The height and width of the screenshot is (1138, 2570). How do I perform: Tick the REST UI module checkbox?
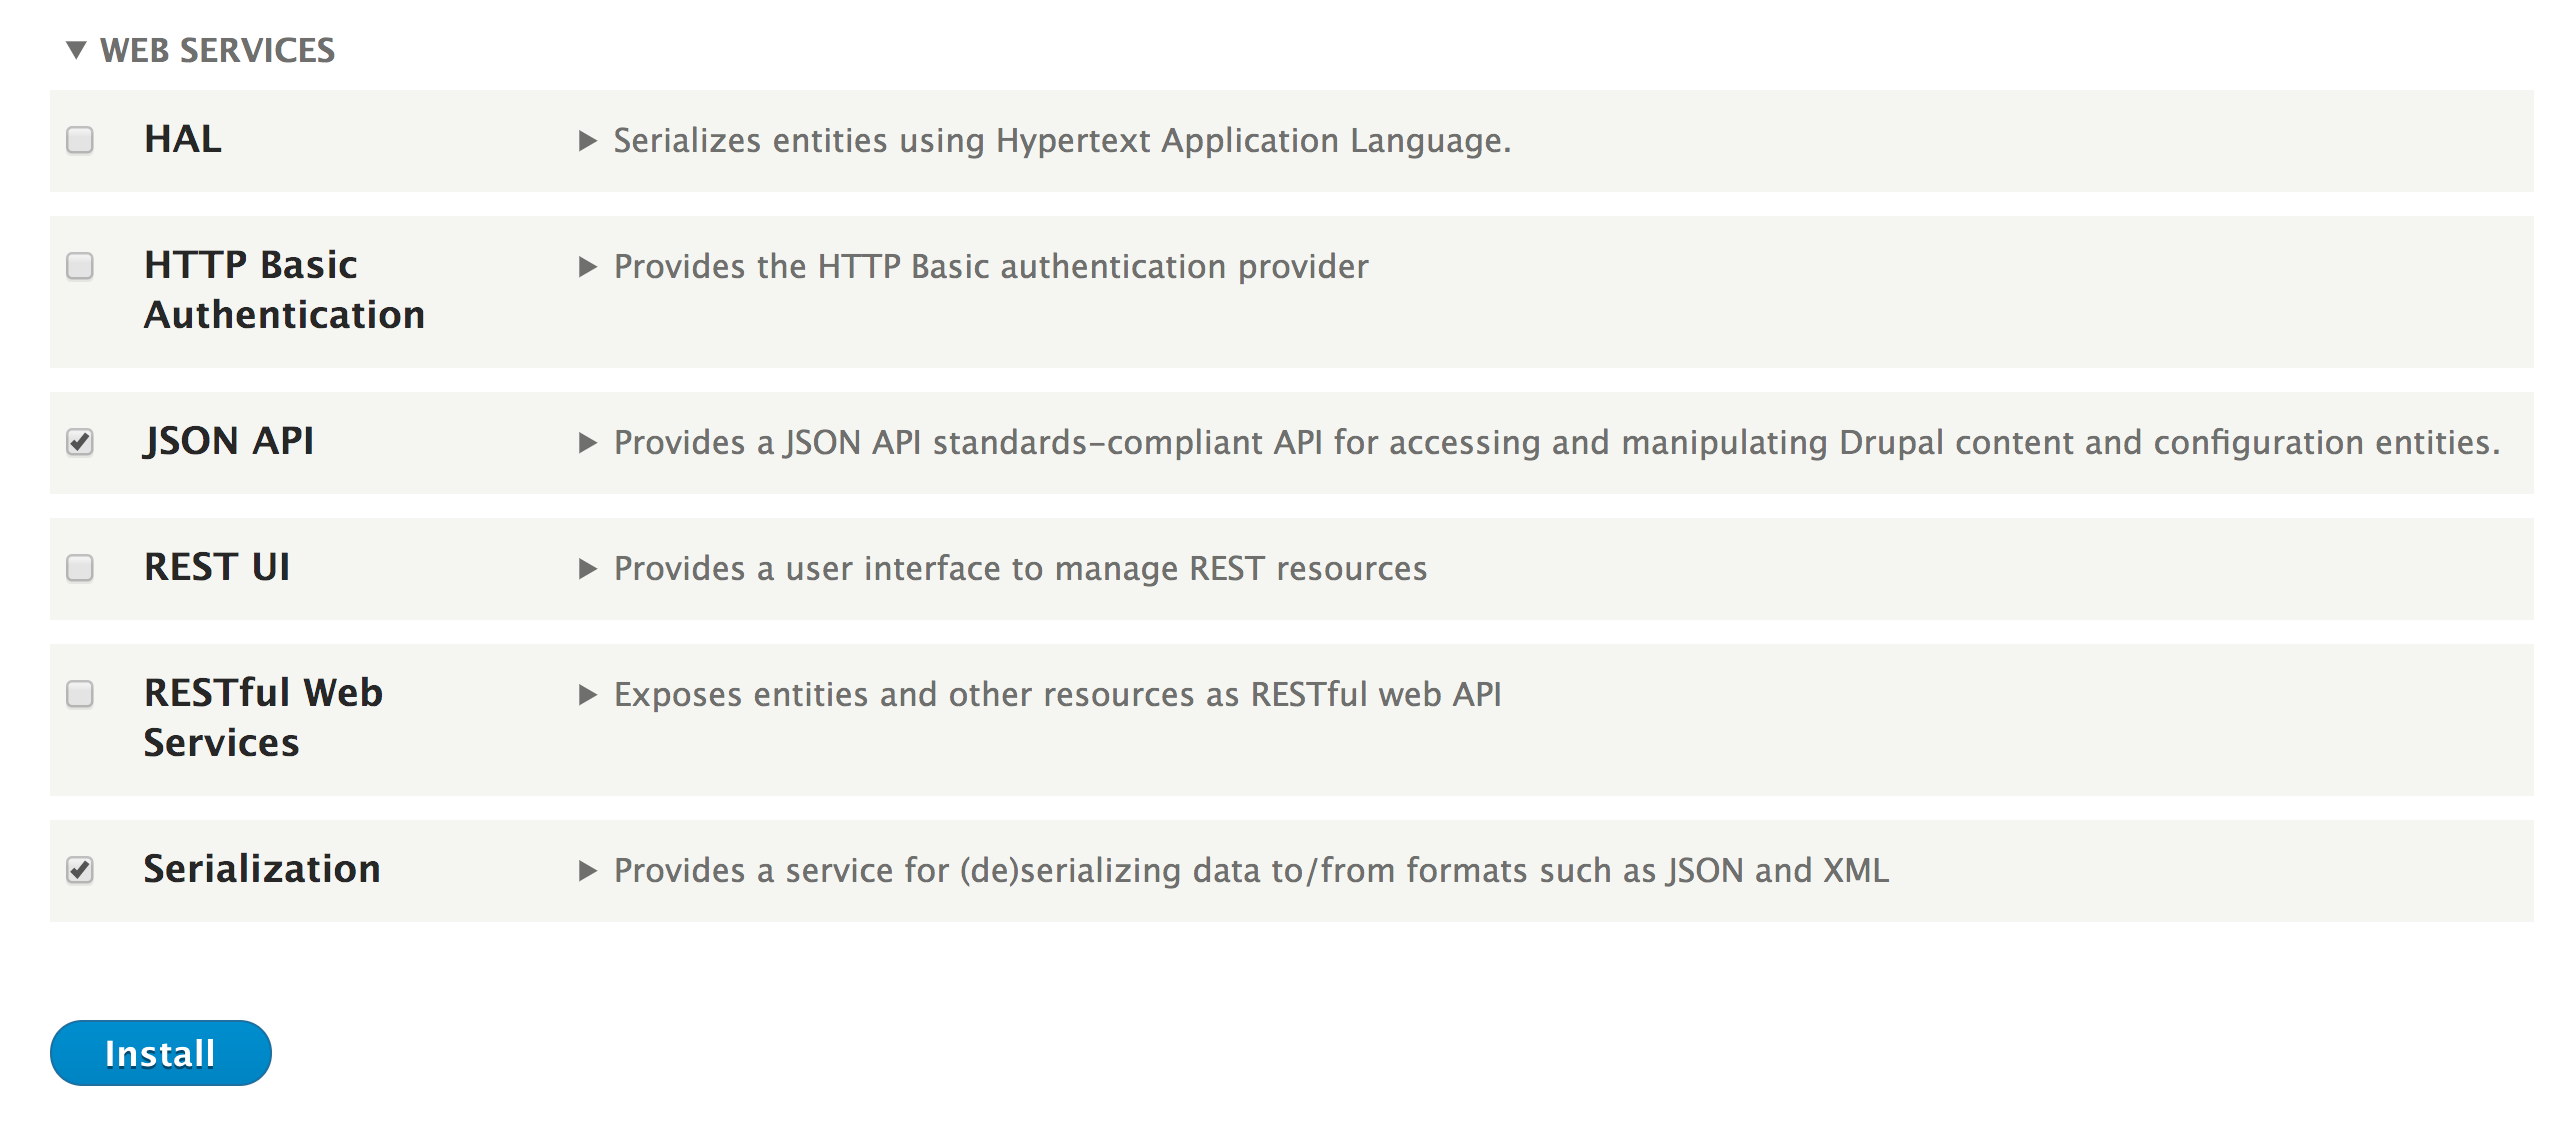coord(80,568)
